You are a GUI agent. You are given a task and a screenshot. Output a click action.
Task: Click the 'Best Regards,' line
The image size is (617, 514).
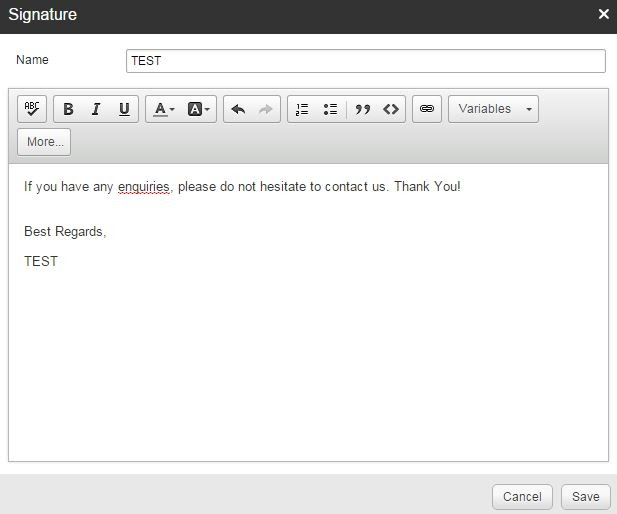65,231
